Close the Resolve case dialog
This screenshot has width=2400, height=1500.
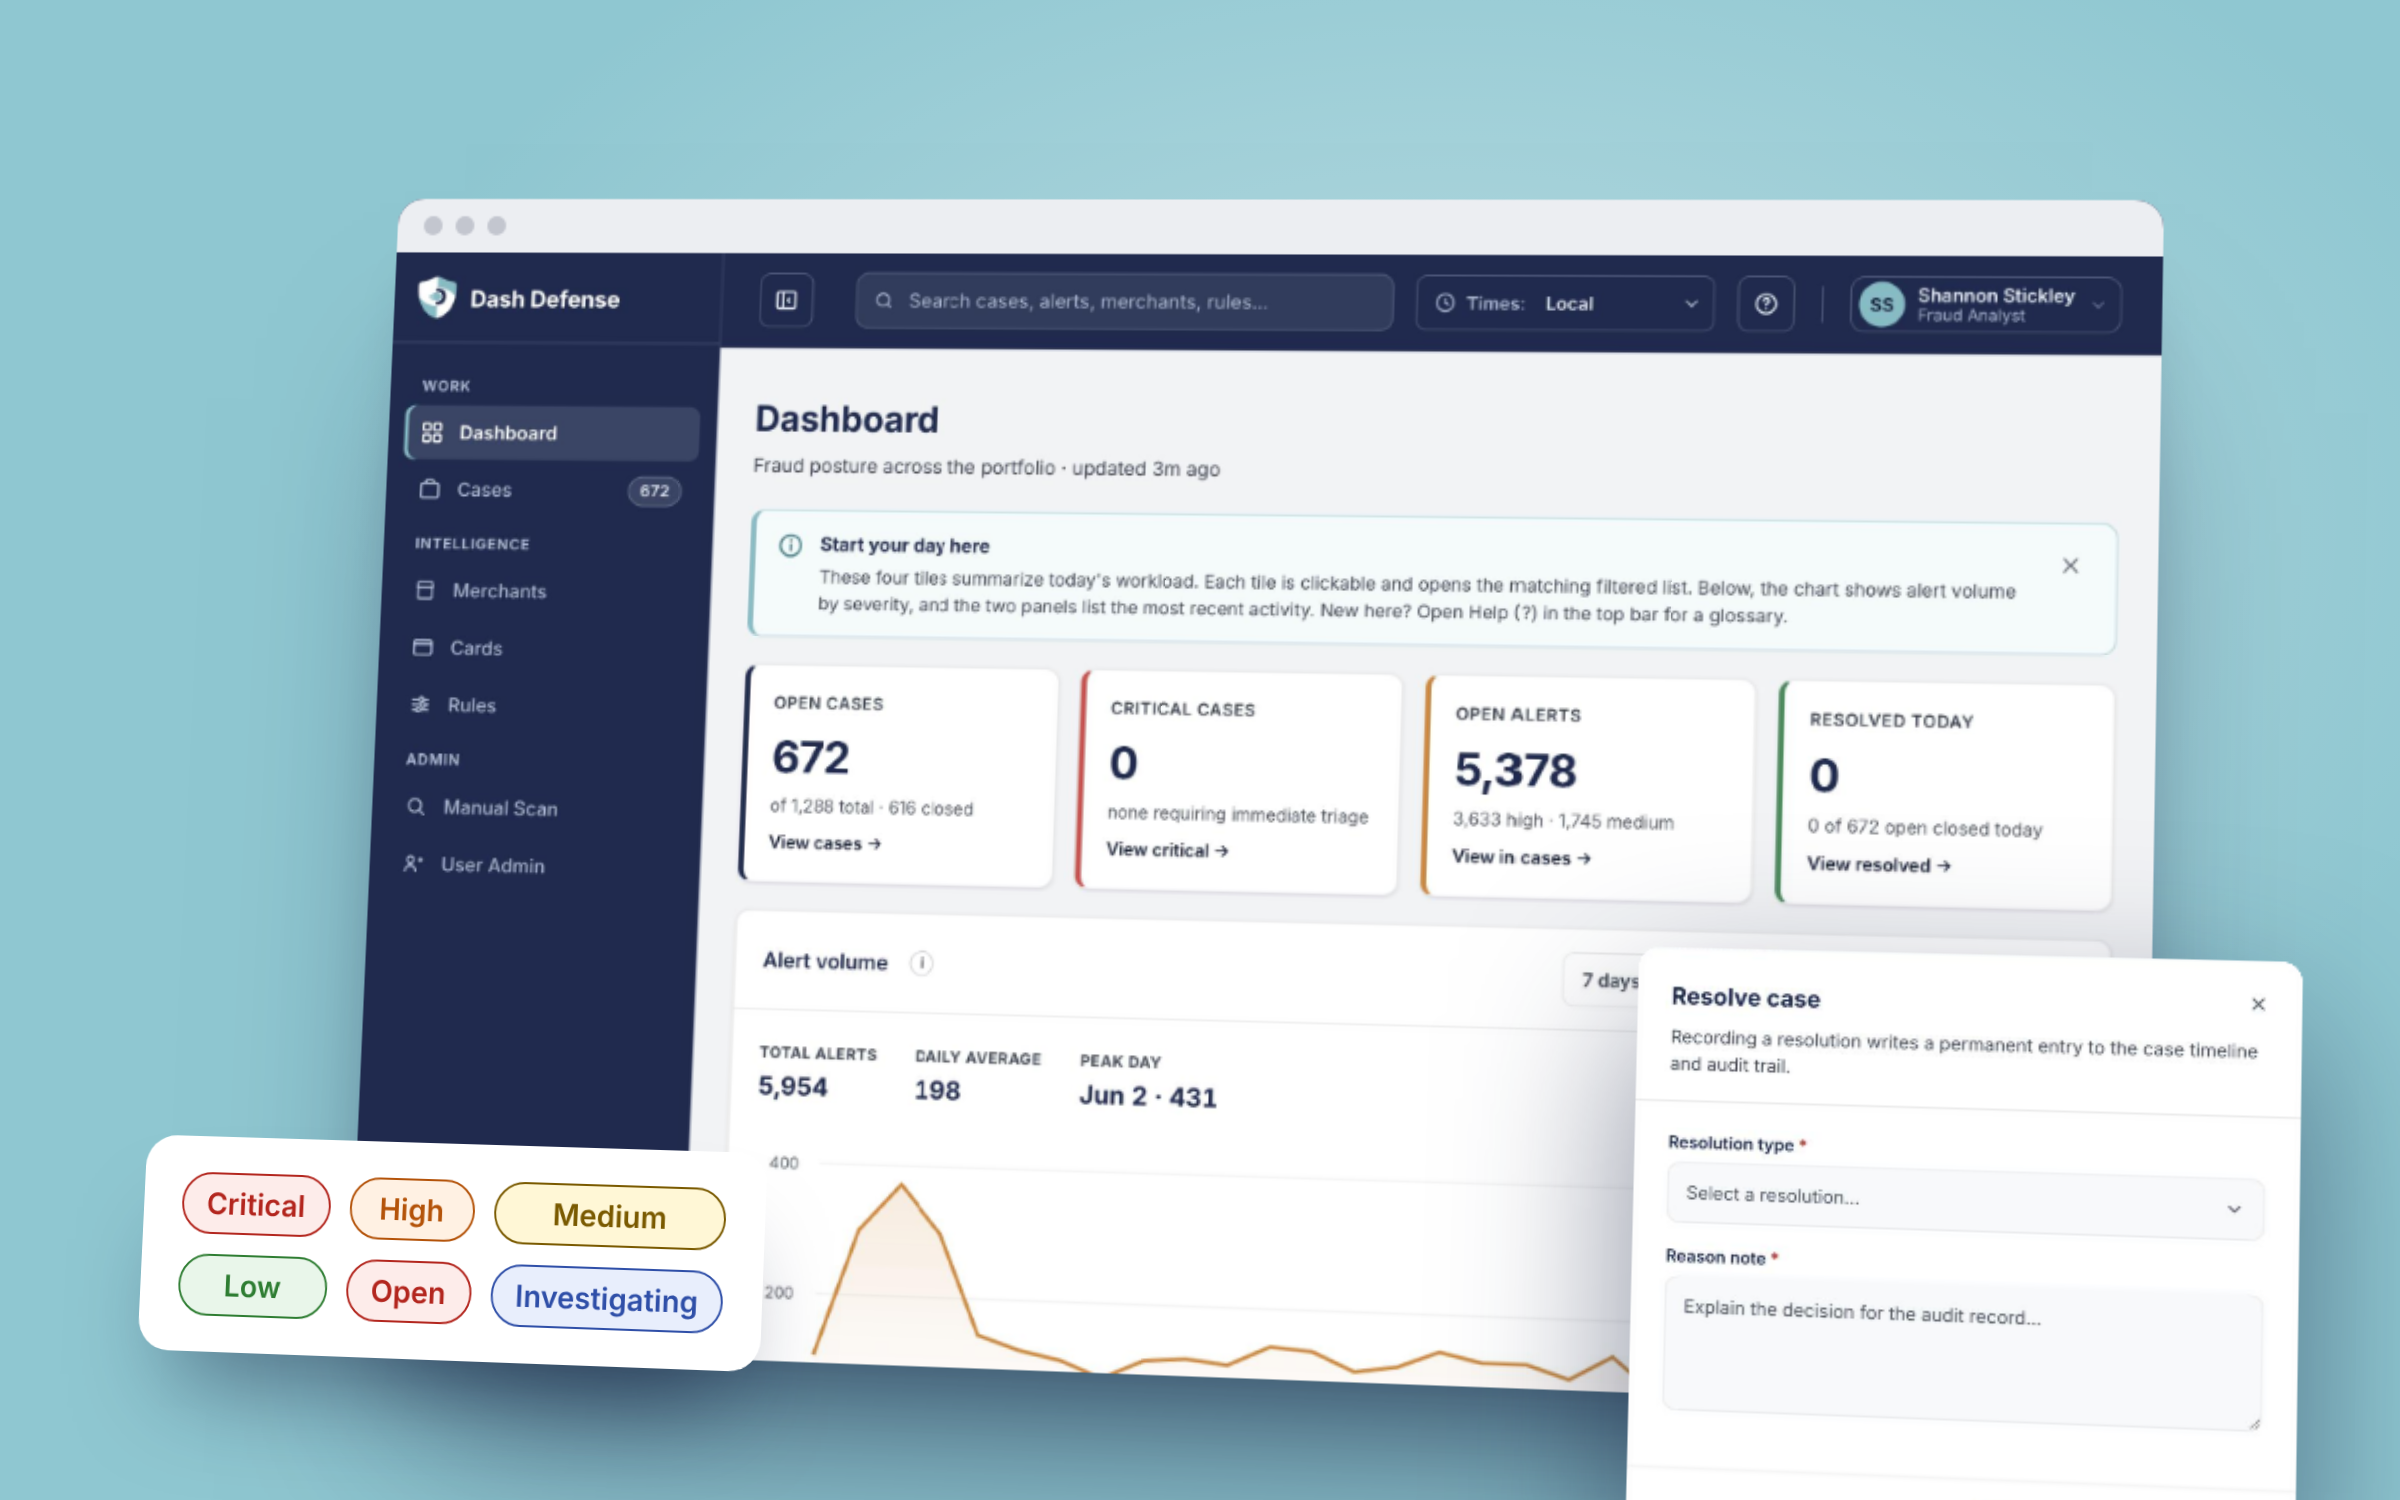tap(2258, 1004)
